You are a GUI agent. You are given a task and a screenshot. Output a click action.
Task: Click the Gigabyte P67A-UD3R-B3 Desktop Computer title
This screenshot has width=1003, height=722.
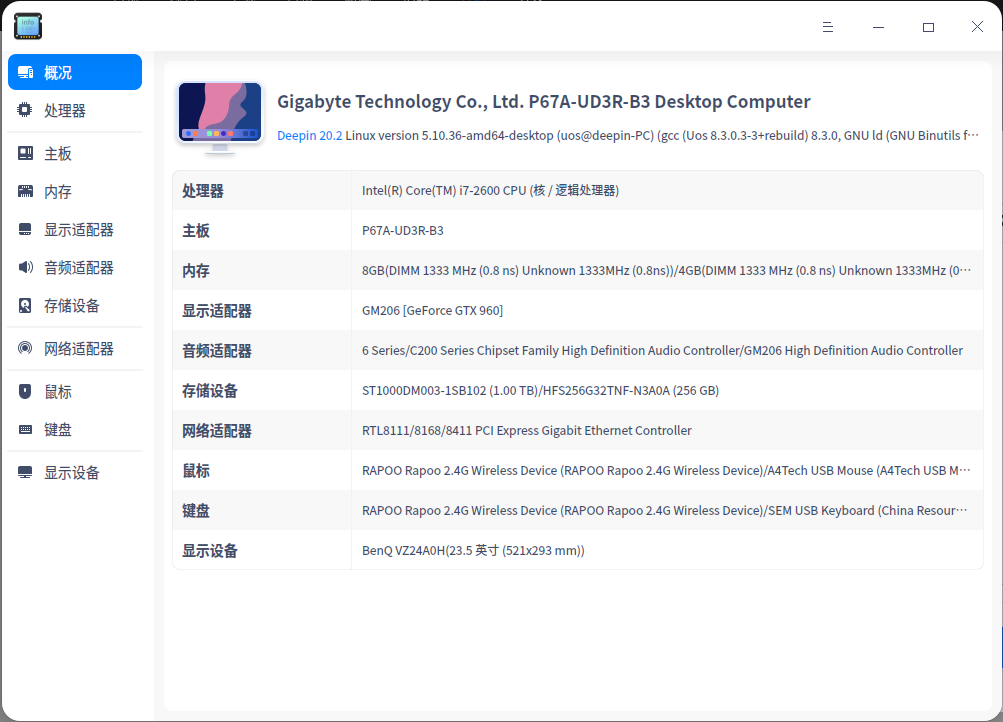click(544, 102)
